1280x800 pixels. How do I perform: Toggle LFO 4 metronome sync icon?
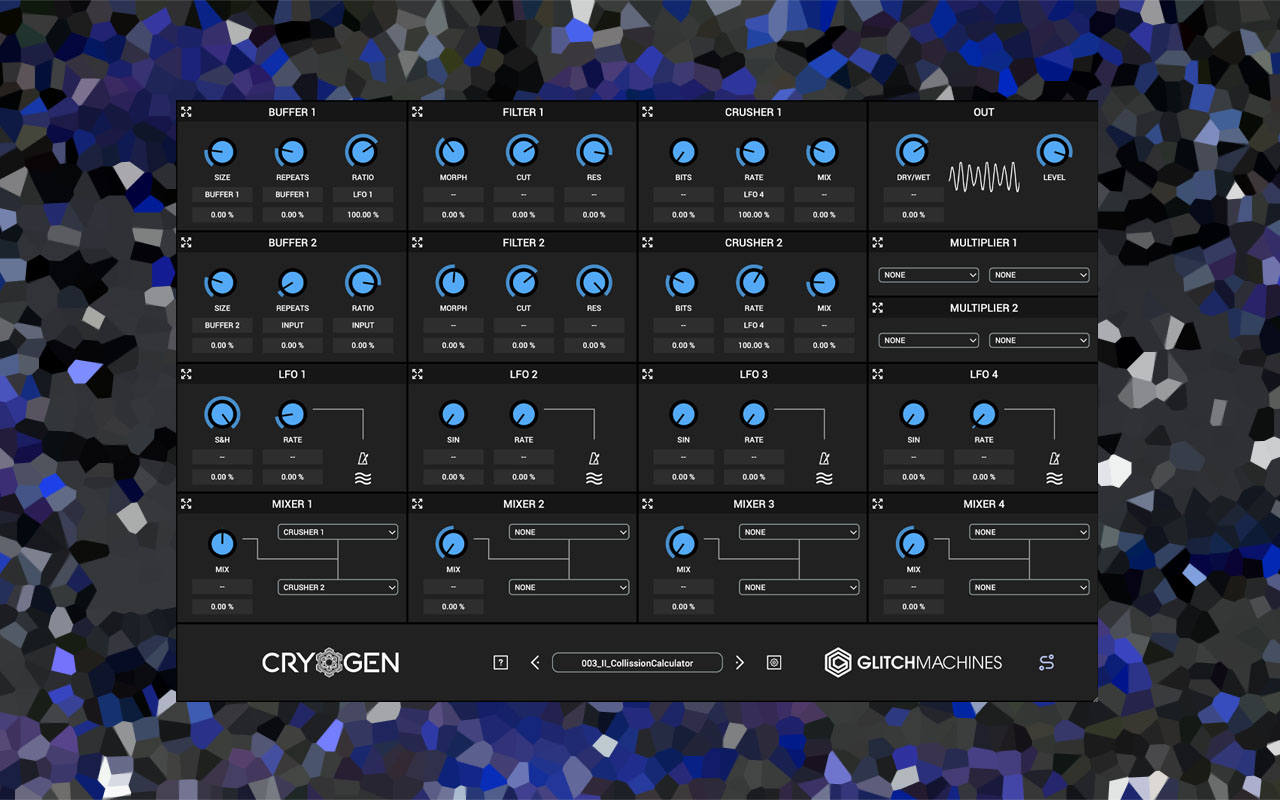point(1054,459)
